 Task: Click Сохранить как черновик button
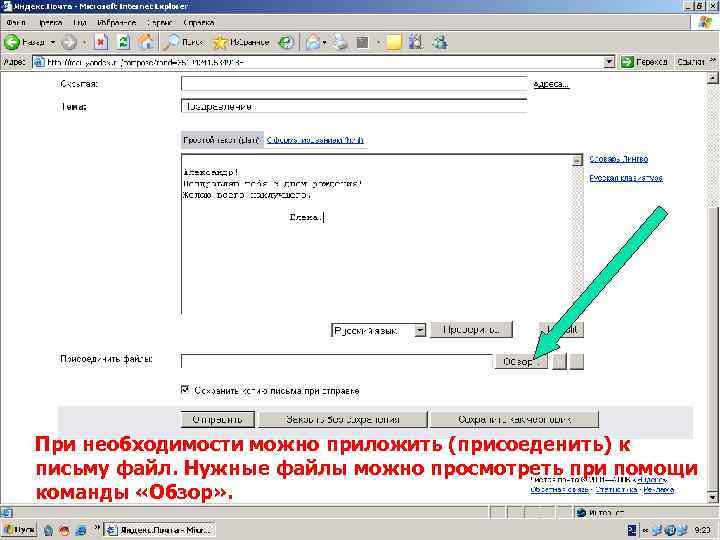[x=514, y=419]
